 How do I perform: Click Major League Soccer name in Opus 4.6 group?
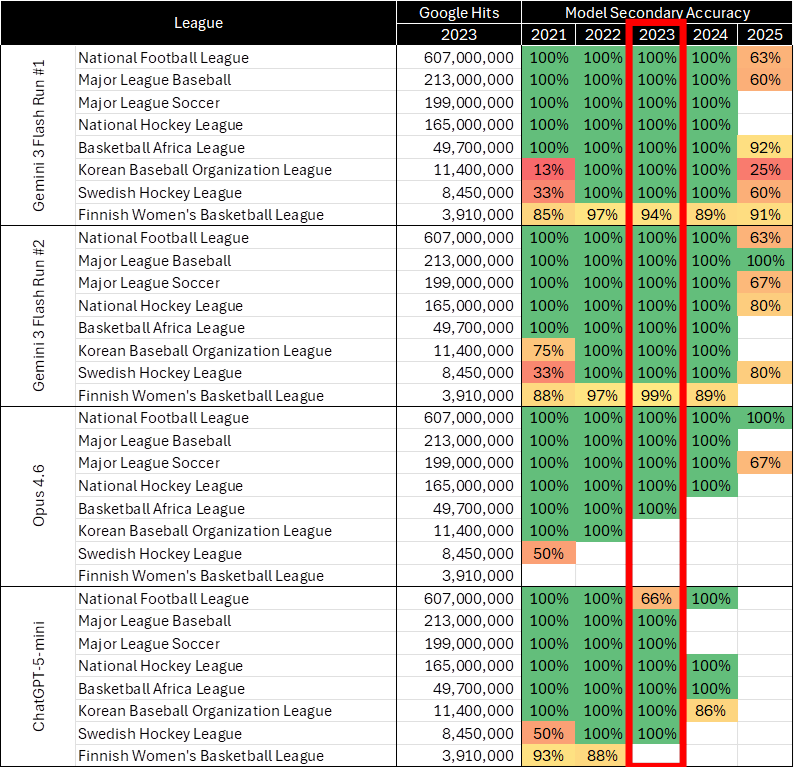149,463
